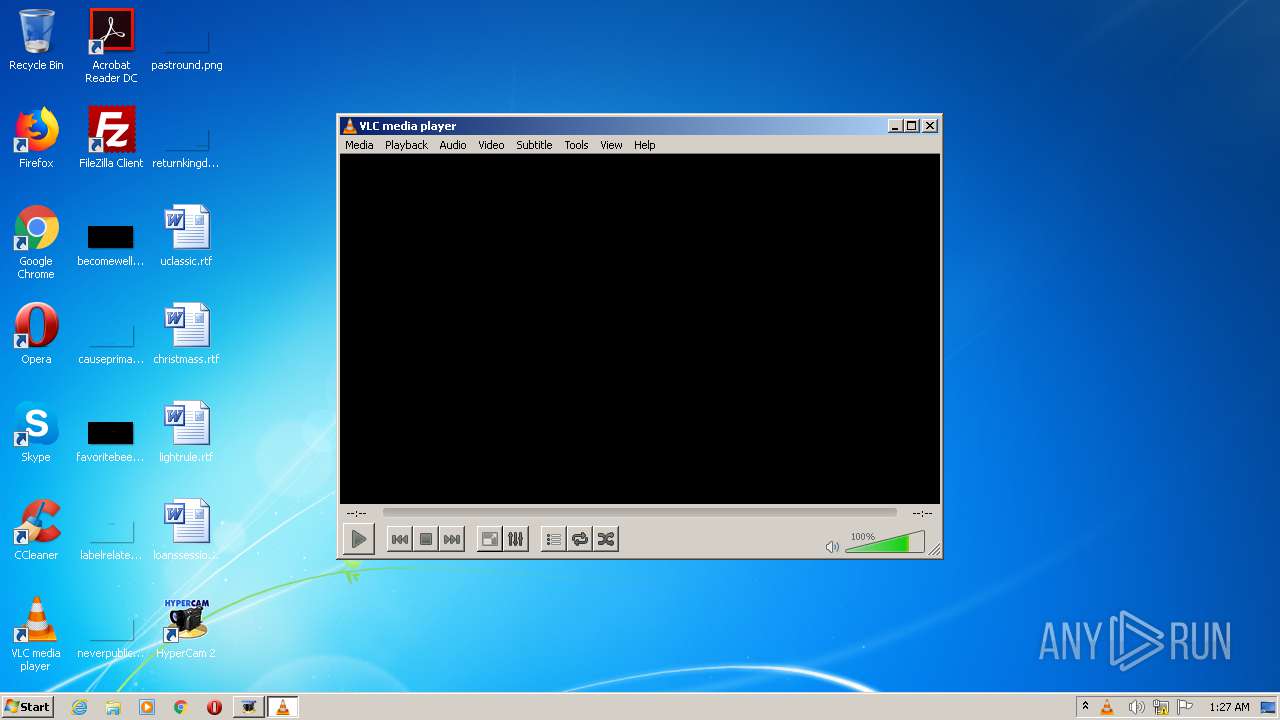Click the Play button in VLC
This screenshot has width=1280, height=720.
358,539
